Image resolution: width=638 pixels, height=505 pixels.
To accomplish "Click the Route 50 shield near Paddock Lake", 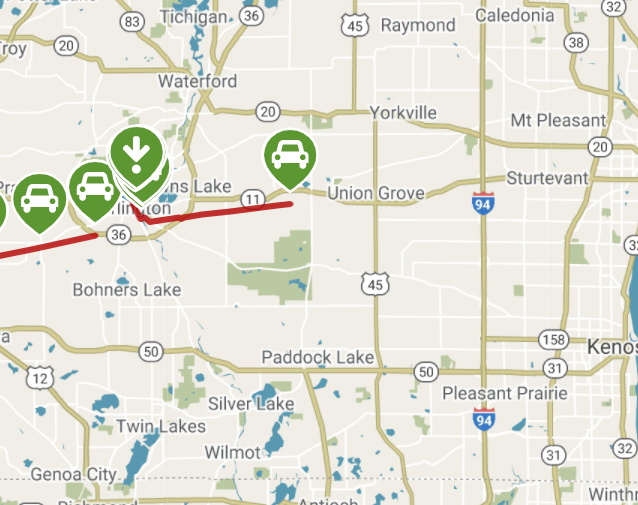I will point(426,372).
